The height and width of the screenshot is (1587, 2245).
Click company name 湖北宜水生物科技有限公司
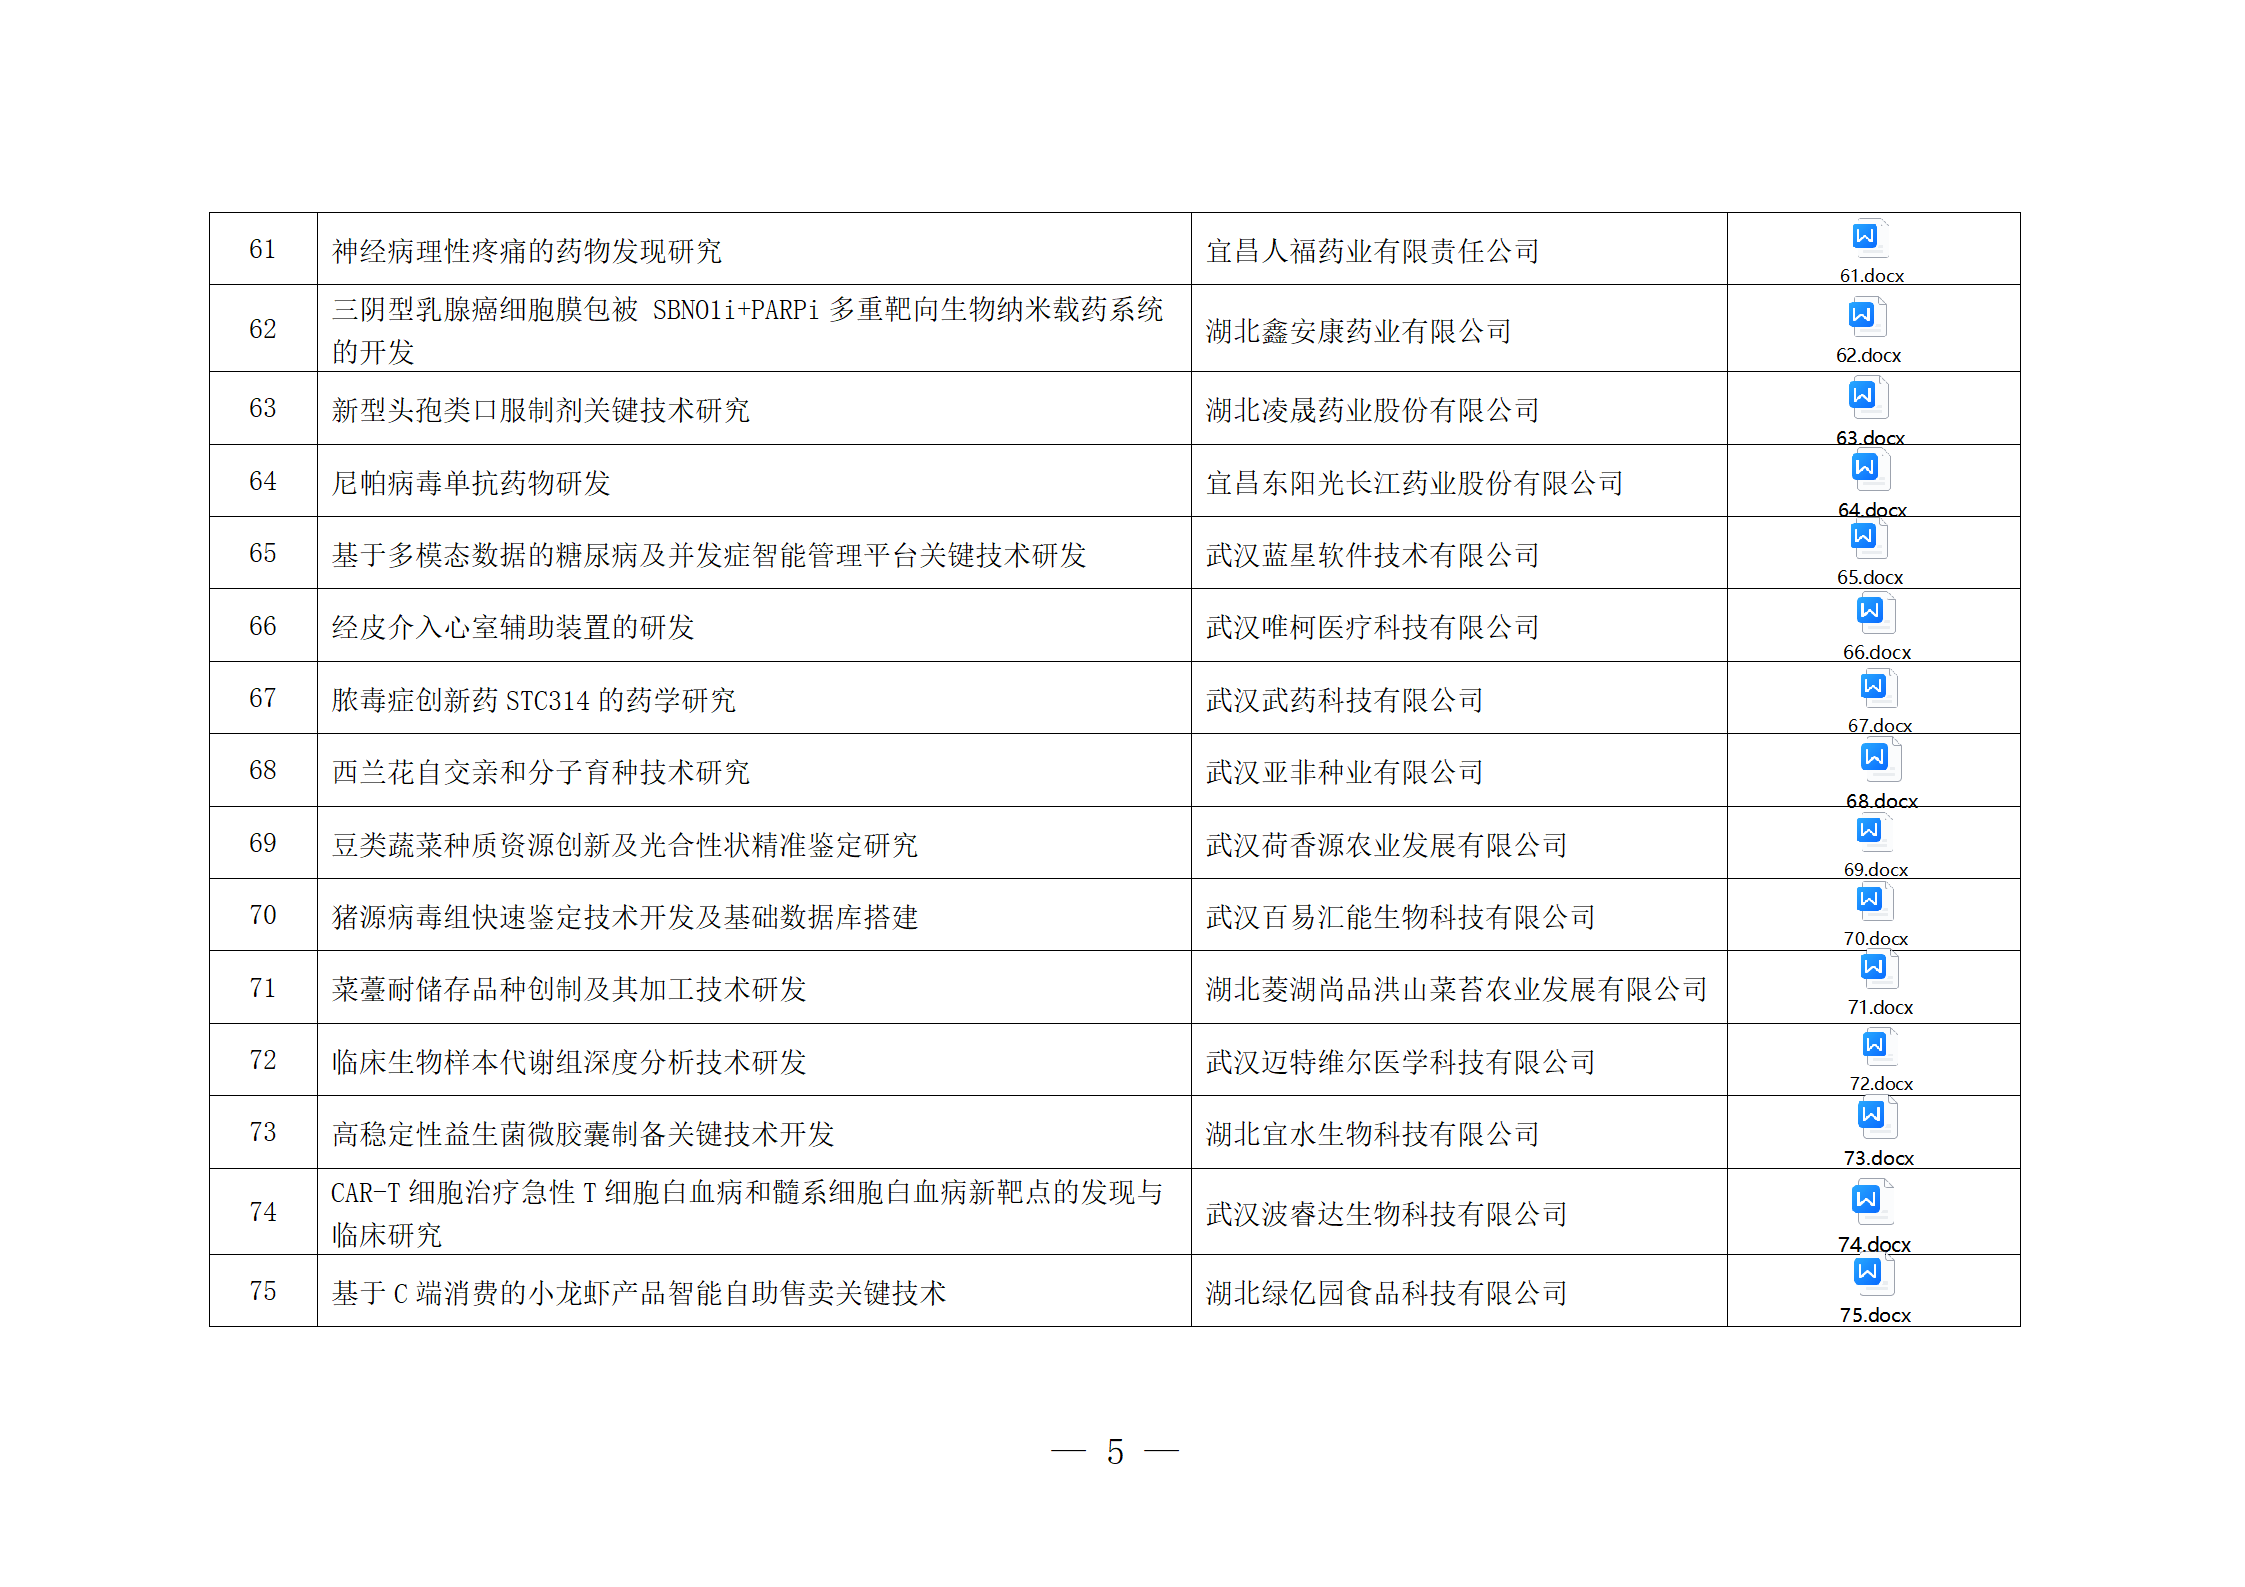[x=1372, y=1134]
